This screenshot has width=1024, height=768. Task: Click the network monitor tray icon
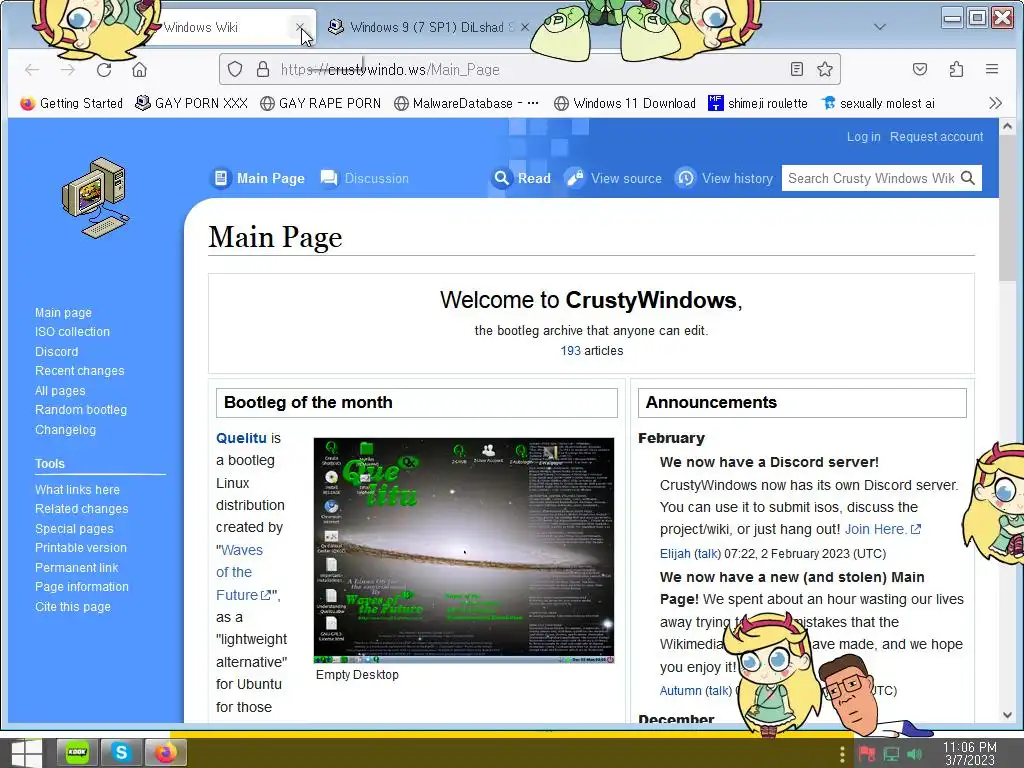point(891,754)
